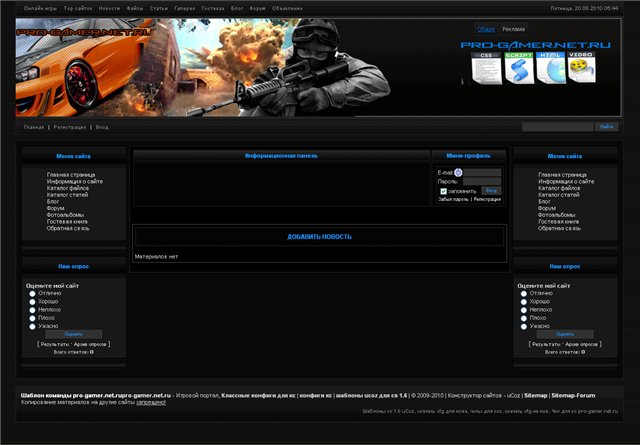
Task: Open 'Статьи' in the top navigation
Action: [159, 8]
